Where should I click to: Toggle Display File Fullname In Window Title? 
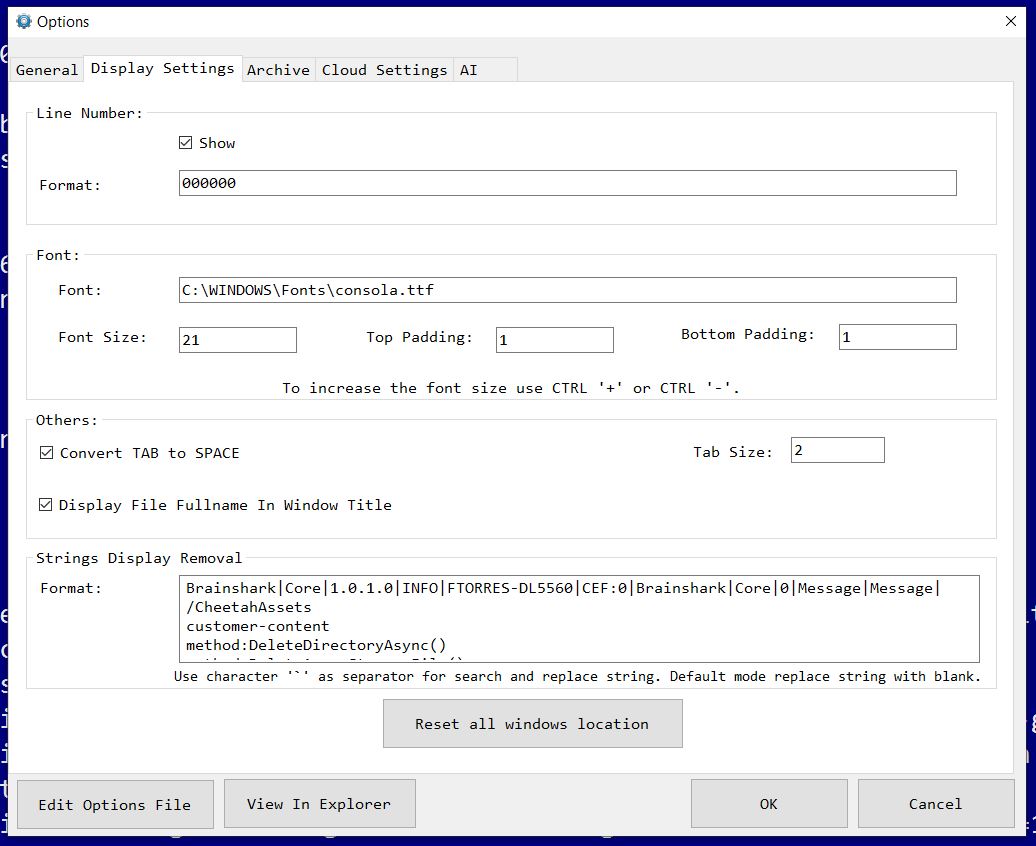pos(46,505)
